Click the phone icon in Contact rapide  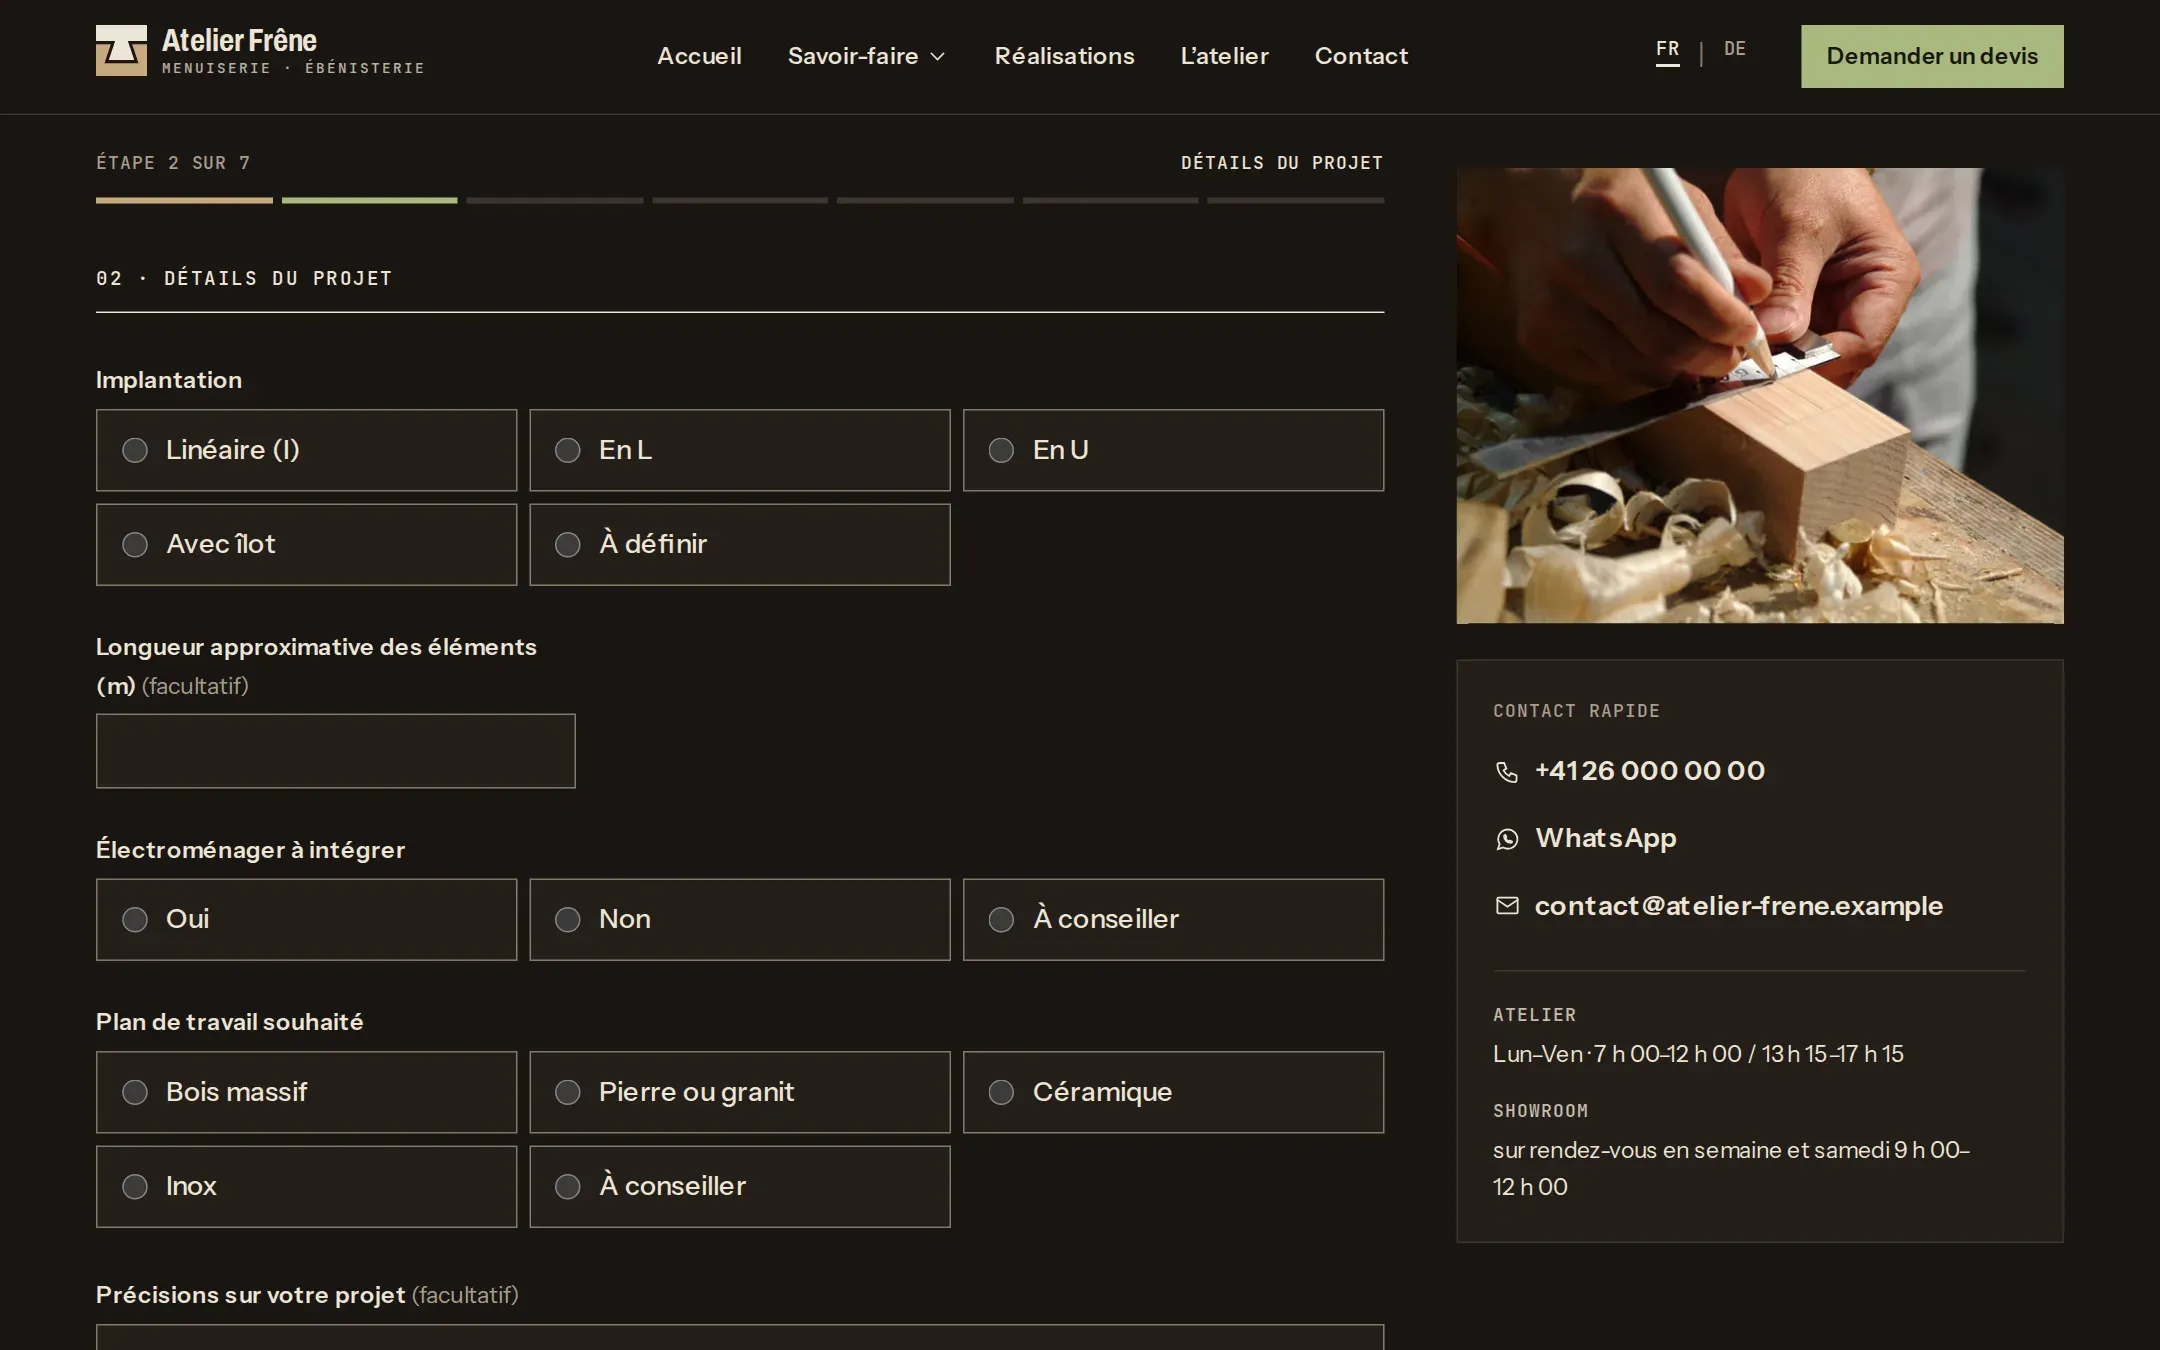click(x=1507, y=771)
